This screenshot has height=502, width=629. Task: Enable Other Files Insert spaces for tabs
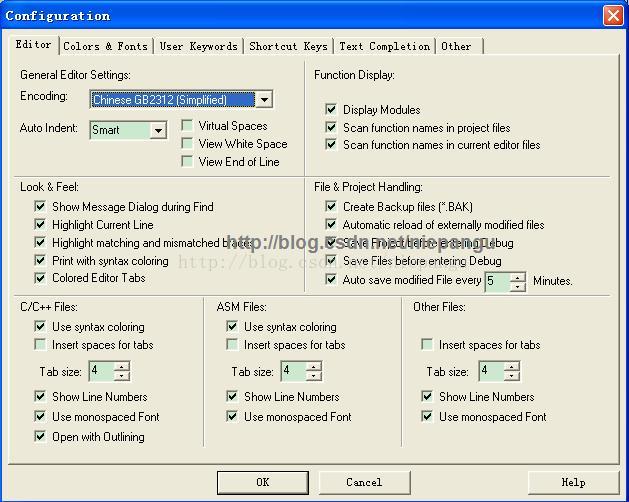click(427, 344)
